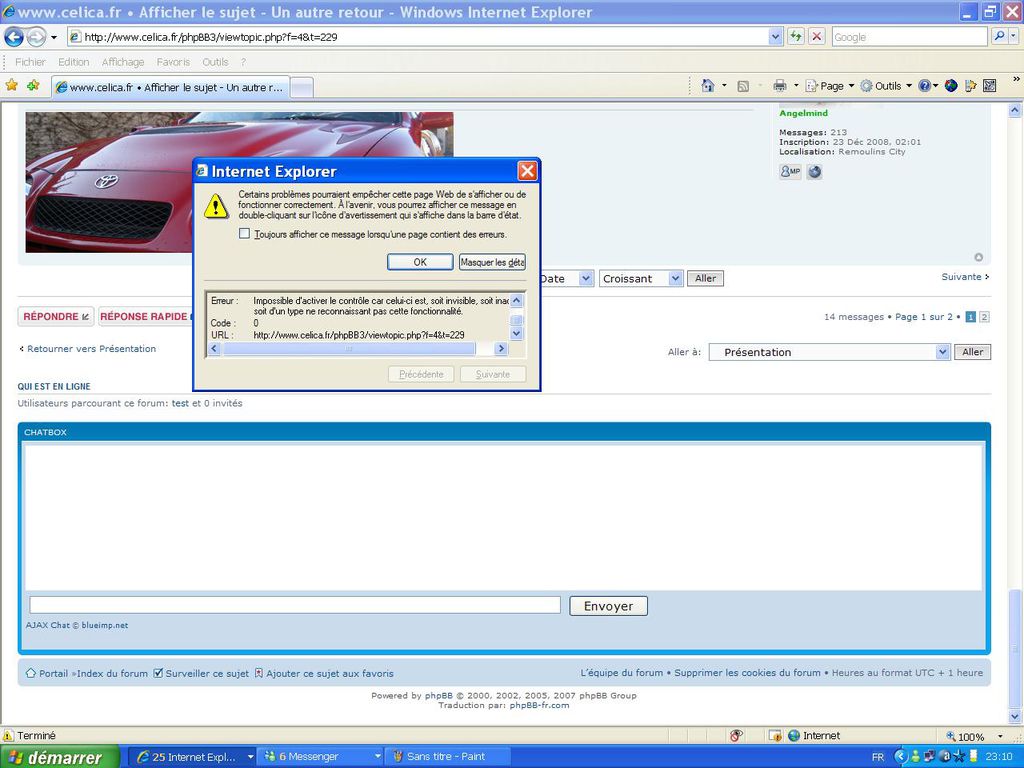Click the Print icon in command bar
The image size is (1024, 768).
tap(780, 86)
